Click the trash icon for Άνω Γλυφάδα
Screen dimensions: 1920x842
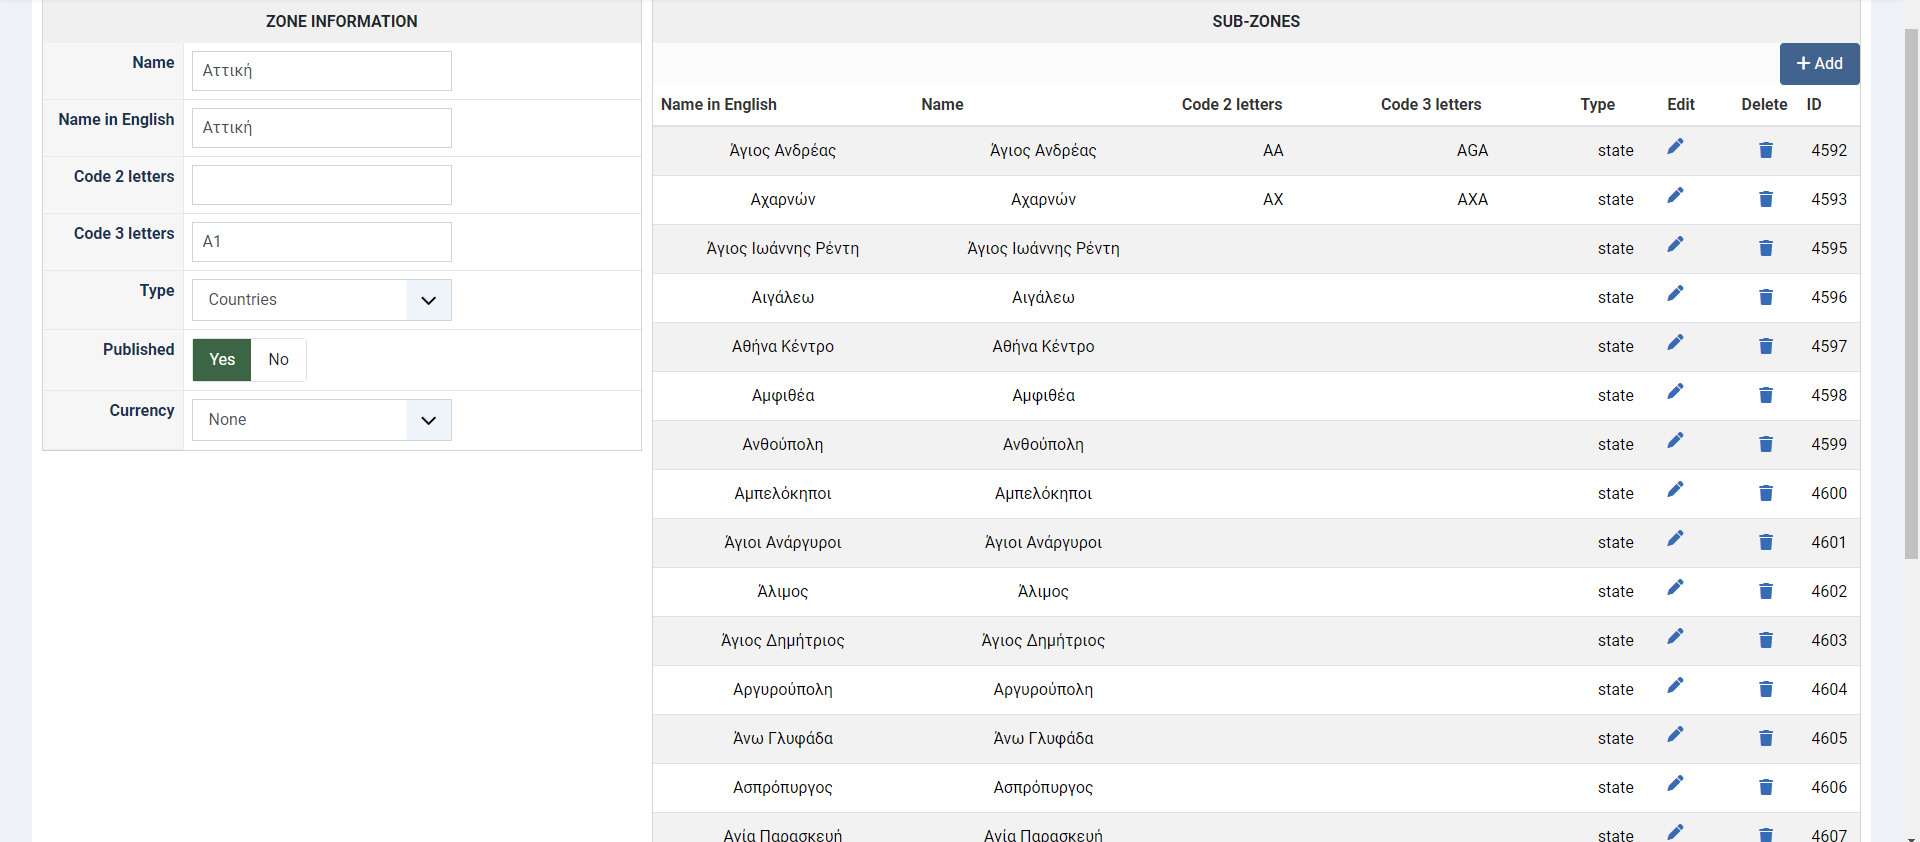click(1765, 738)
